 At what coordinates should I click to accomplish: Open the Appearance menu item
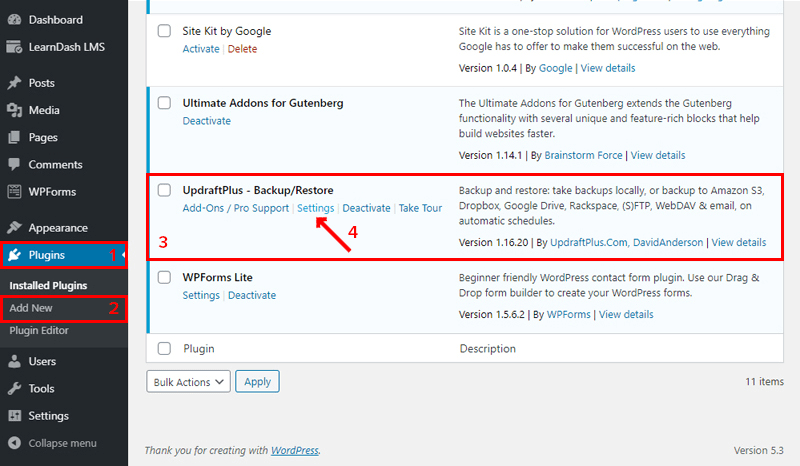tap(58, 228)
